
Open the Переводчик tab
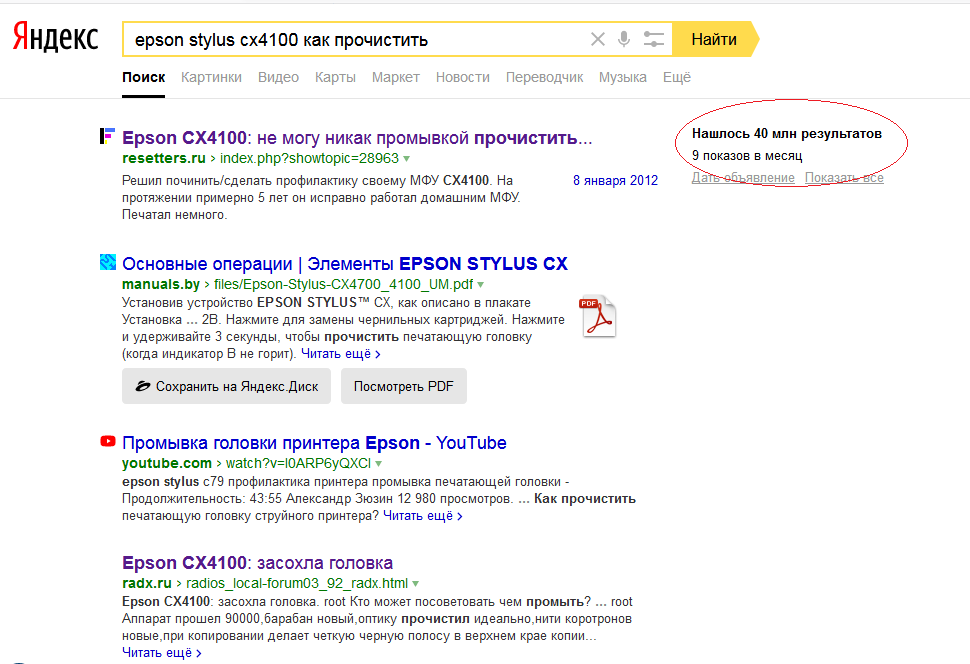click(544, 77)
